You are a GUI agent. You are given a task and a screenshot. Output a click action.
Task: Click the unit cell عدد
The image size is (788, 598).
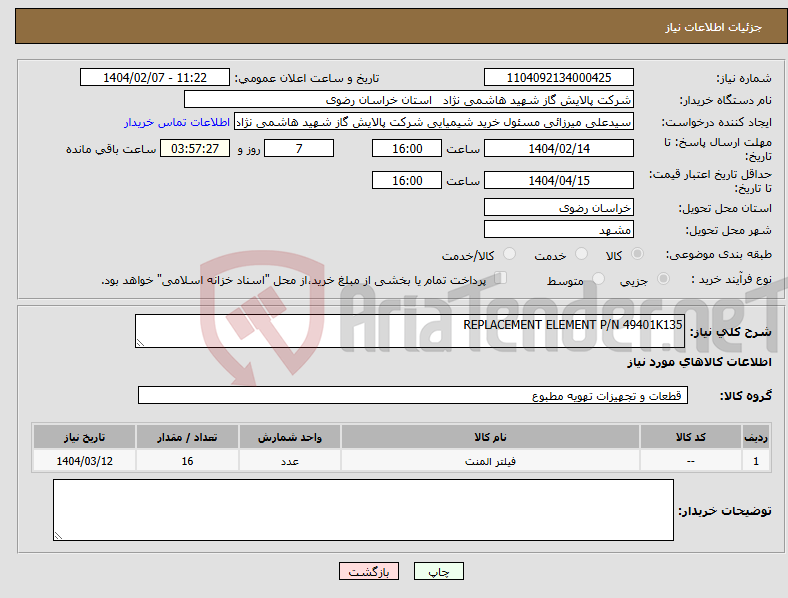[290, 461]
